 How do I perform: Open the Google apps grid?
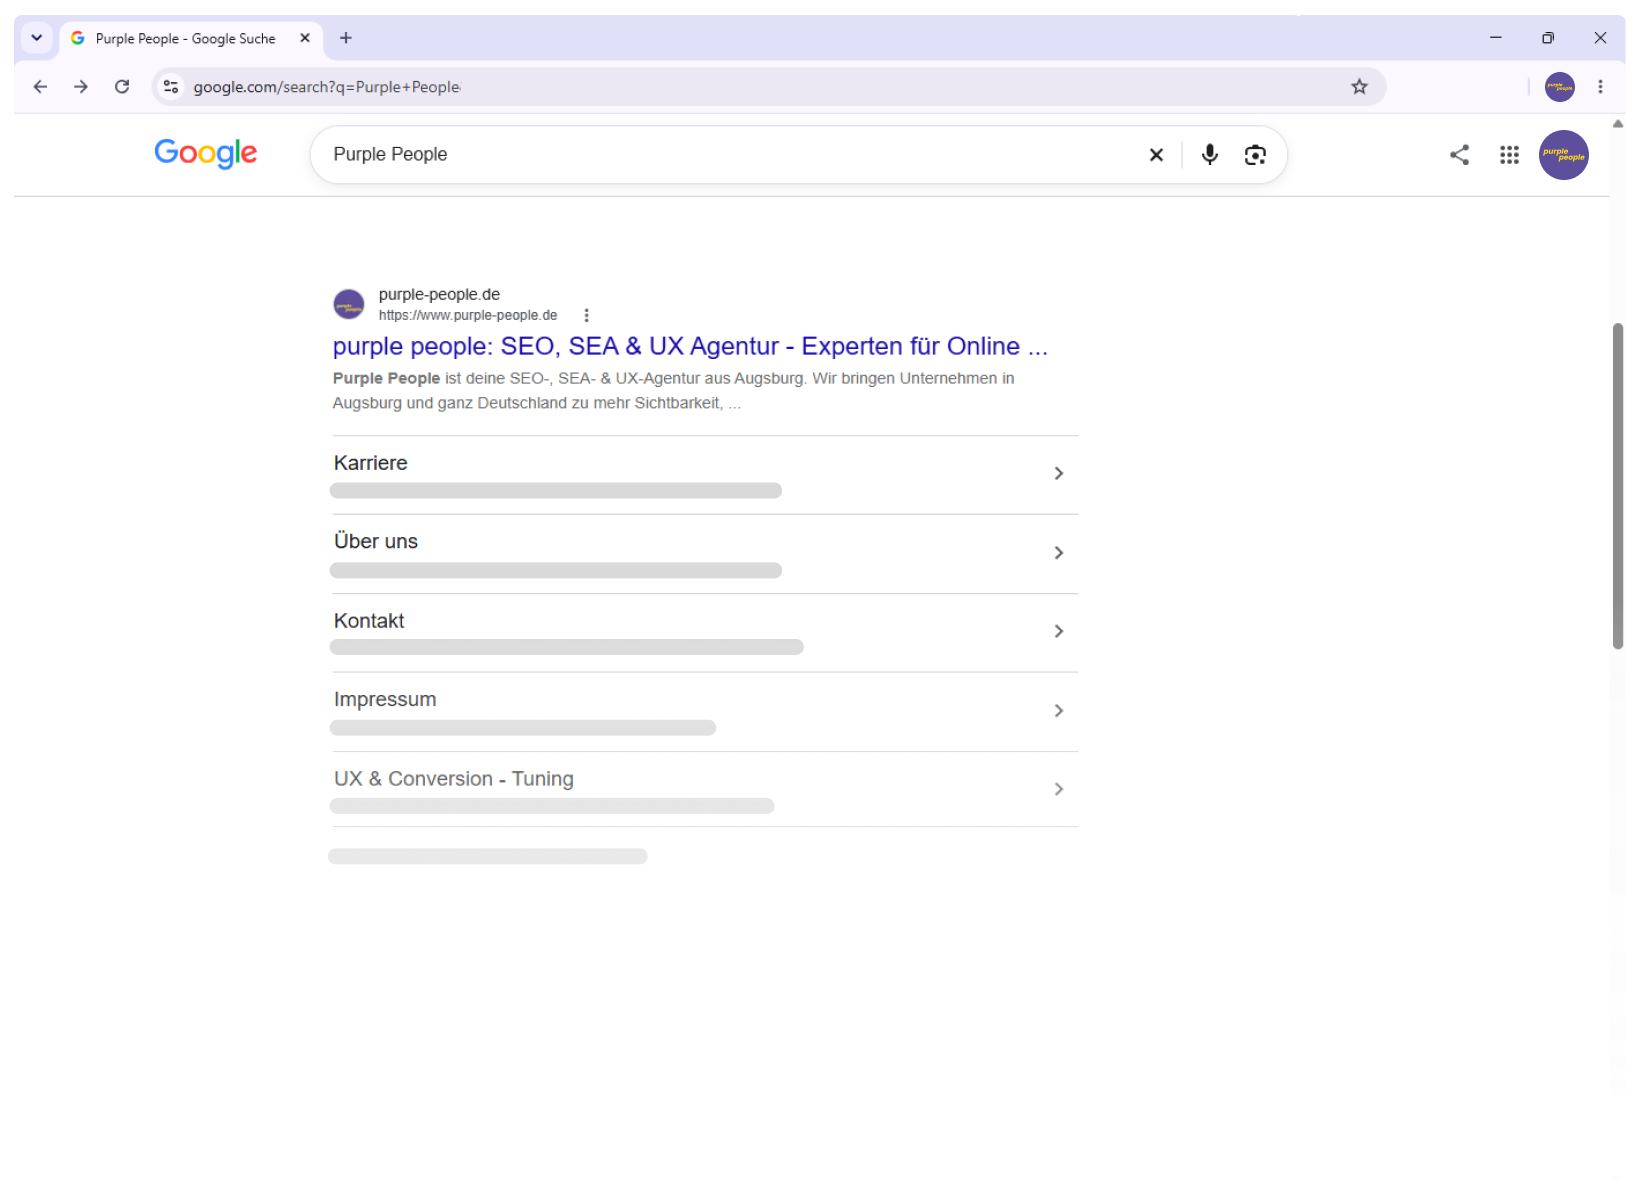(x=1509, y=155)
